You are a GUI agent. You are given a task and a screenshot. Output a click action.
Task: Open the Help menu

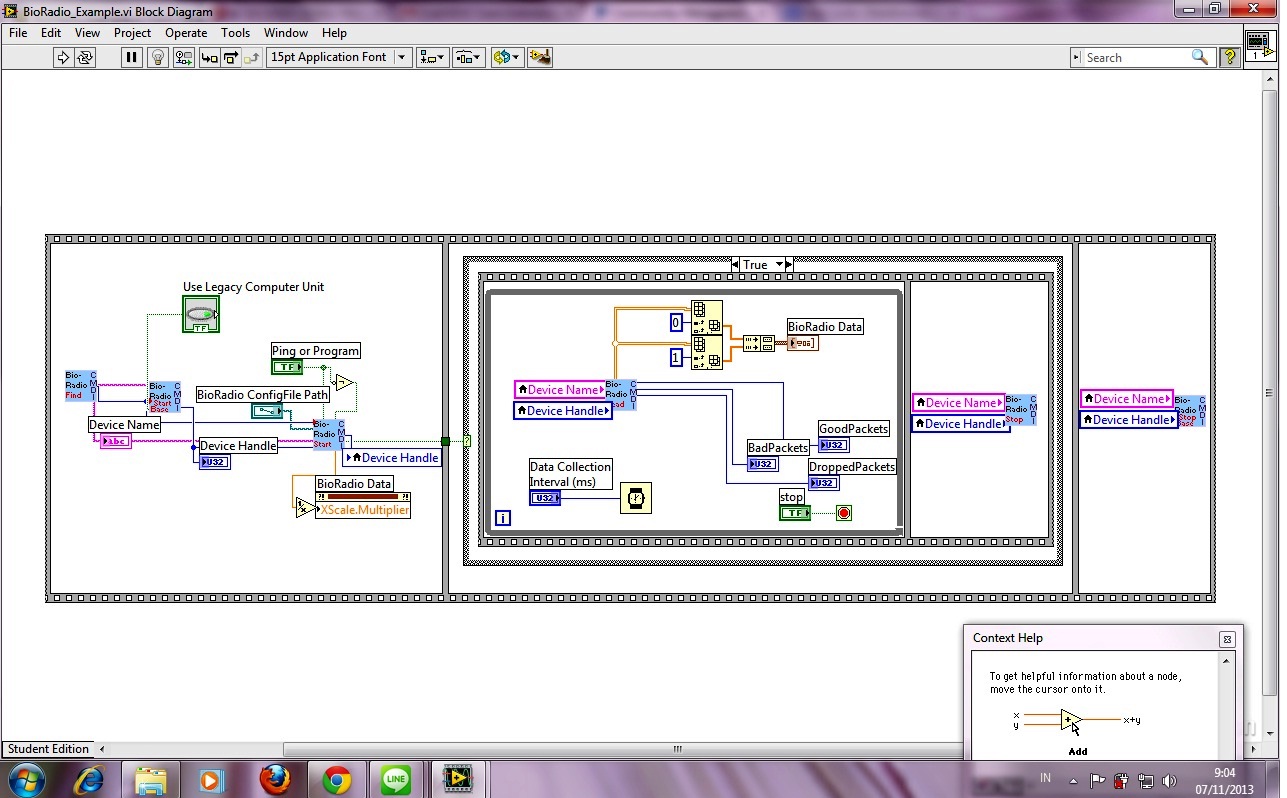[334, 33]
